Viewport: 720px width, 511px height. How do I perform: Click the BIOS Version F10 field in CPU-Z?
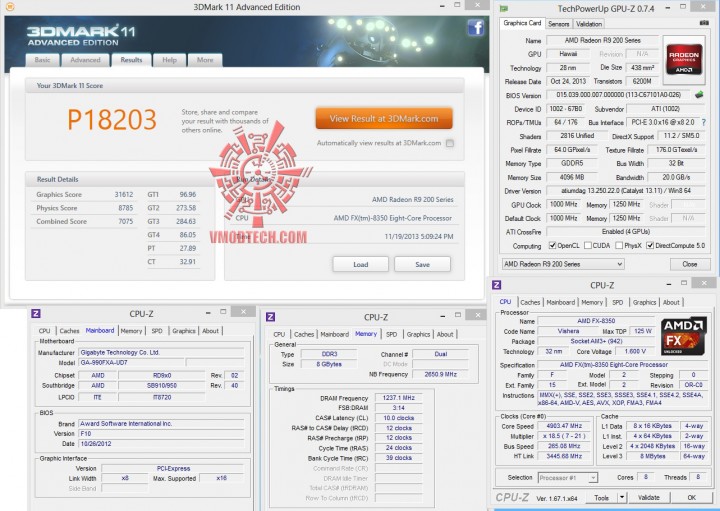[161, 433]
